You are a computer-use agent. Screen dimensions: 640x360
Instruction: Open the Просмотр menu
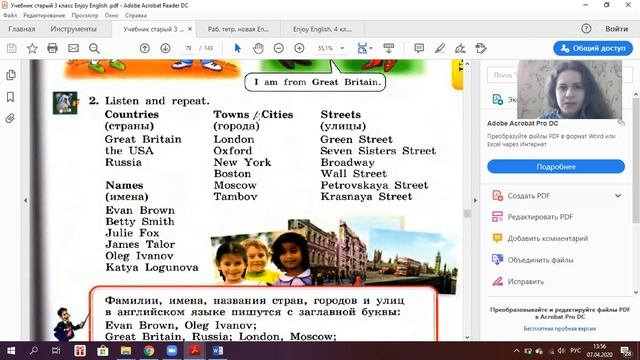click(85, 16)
